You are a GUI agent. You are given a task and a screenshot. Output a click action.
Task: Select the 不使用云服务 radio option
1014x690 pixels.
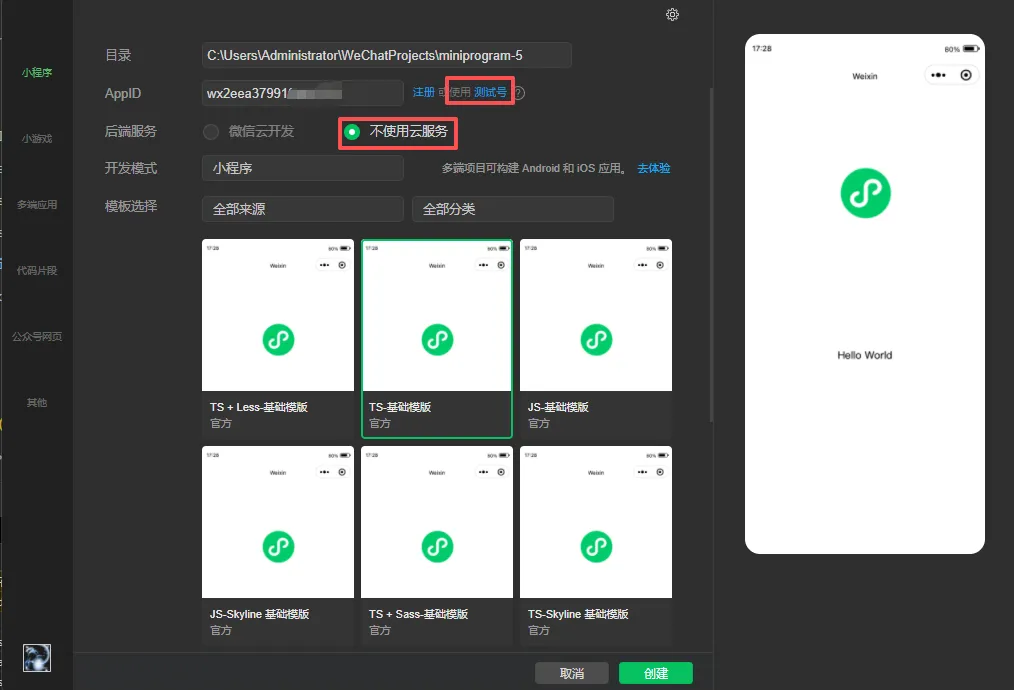(x=352, y=132)
